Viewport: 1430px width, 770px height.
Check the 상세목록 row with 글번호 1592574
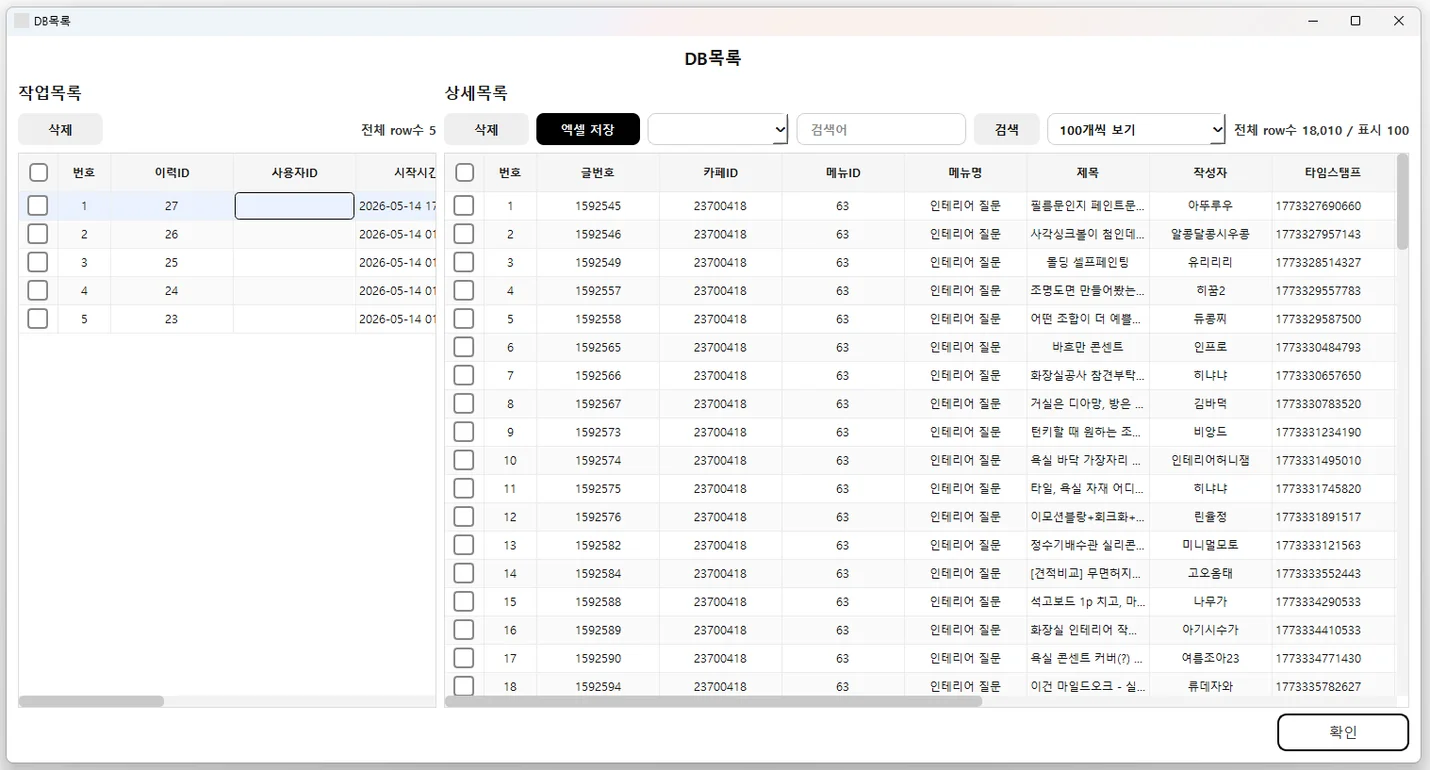pos(464,460)
